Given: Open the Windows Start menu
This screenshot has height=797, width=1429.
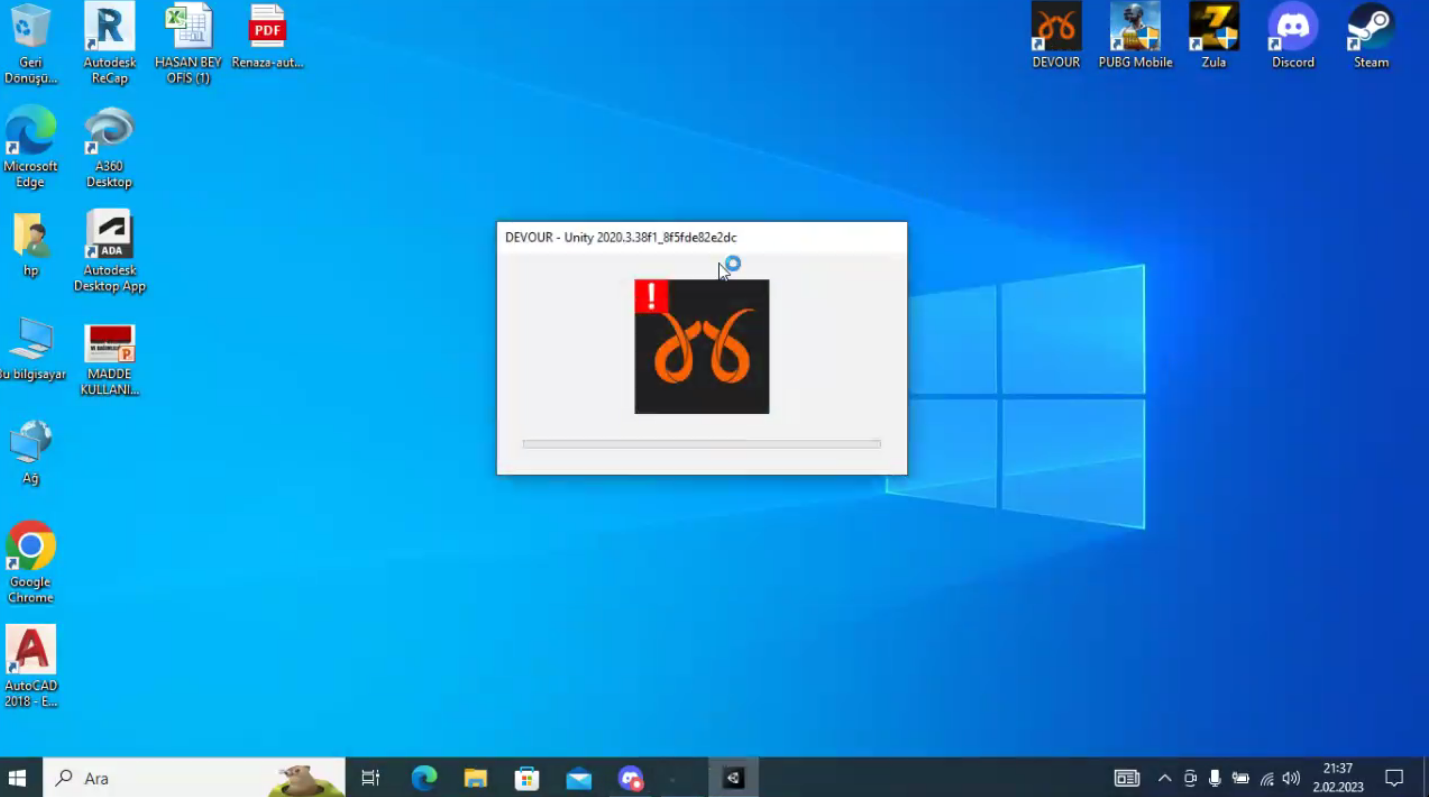Looking at the screenshot, I should click(17, 778).
